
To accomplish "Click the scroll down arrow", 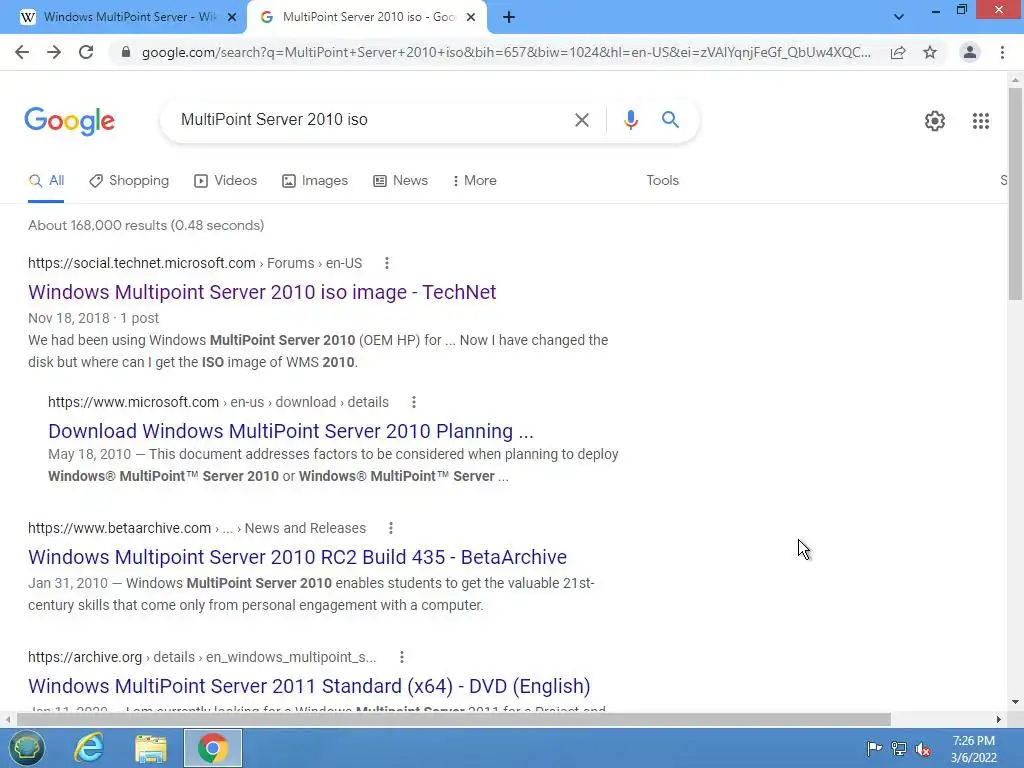I will [x=1015, y=703].
